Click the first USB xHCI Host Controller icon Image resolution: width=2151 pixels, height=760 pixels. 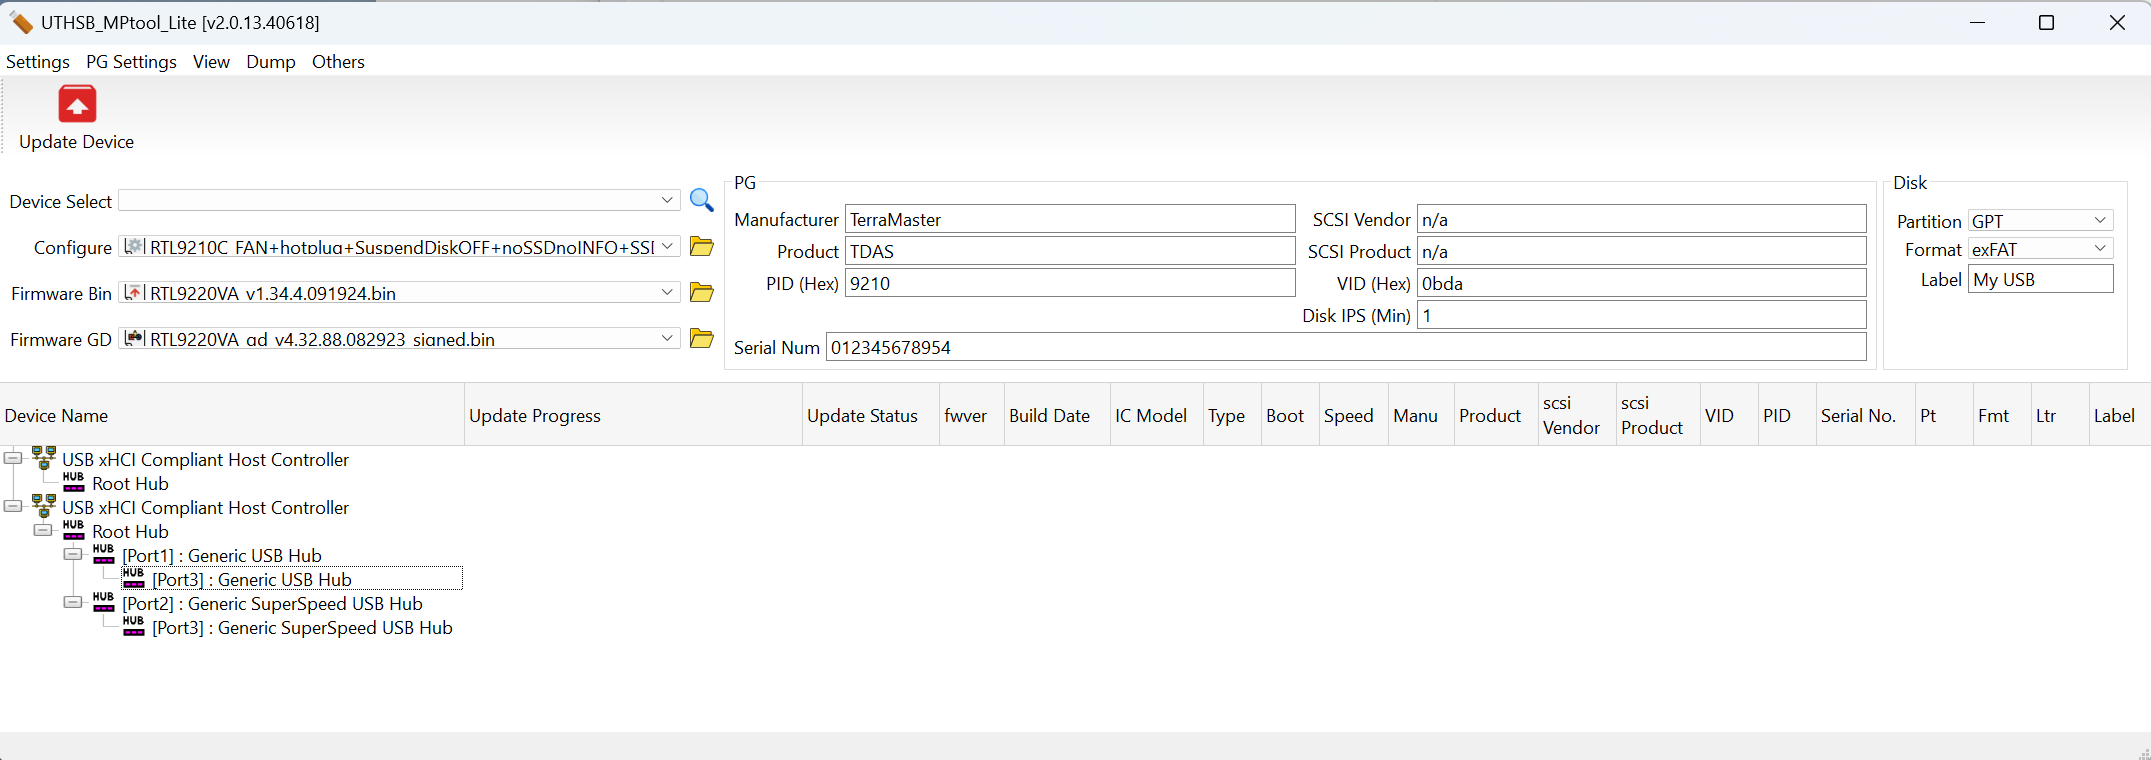[x=44, y=458]
